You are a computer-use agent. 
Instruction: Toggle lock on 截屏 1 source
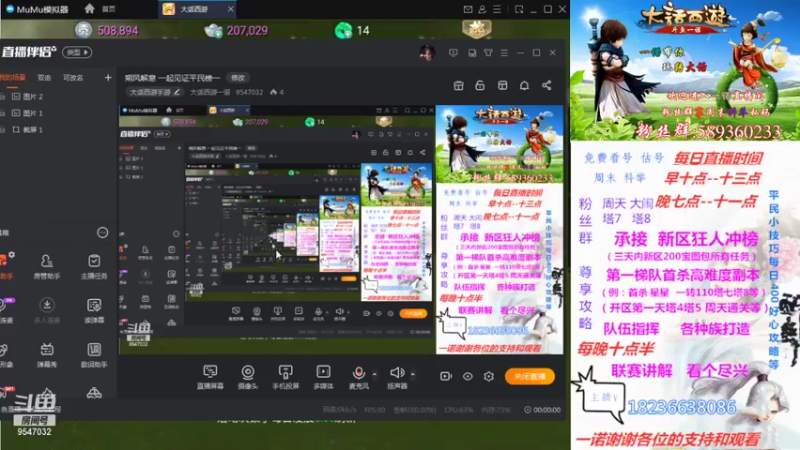pyautogui.click(x=3, y=130)
